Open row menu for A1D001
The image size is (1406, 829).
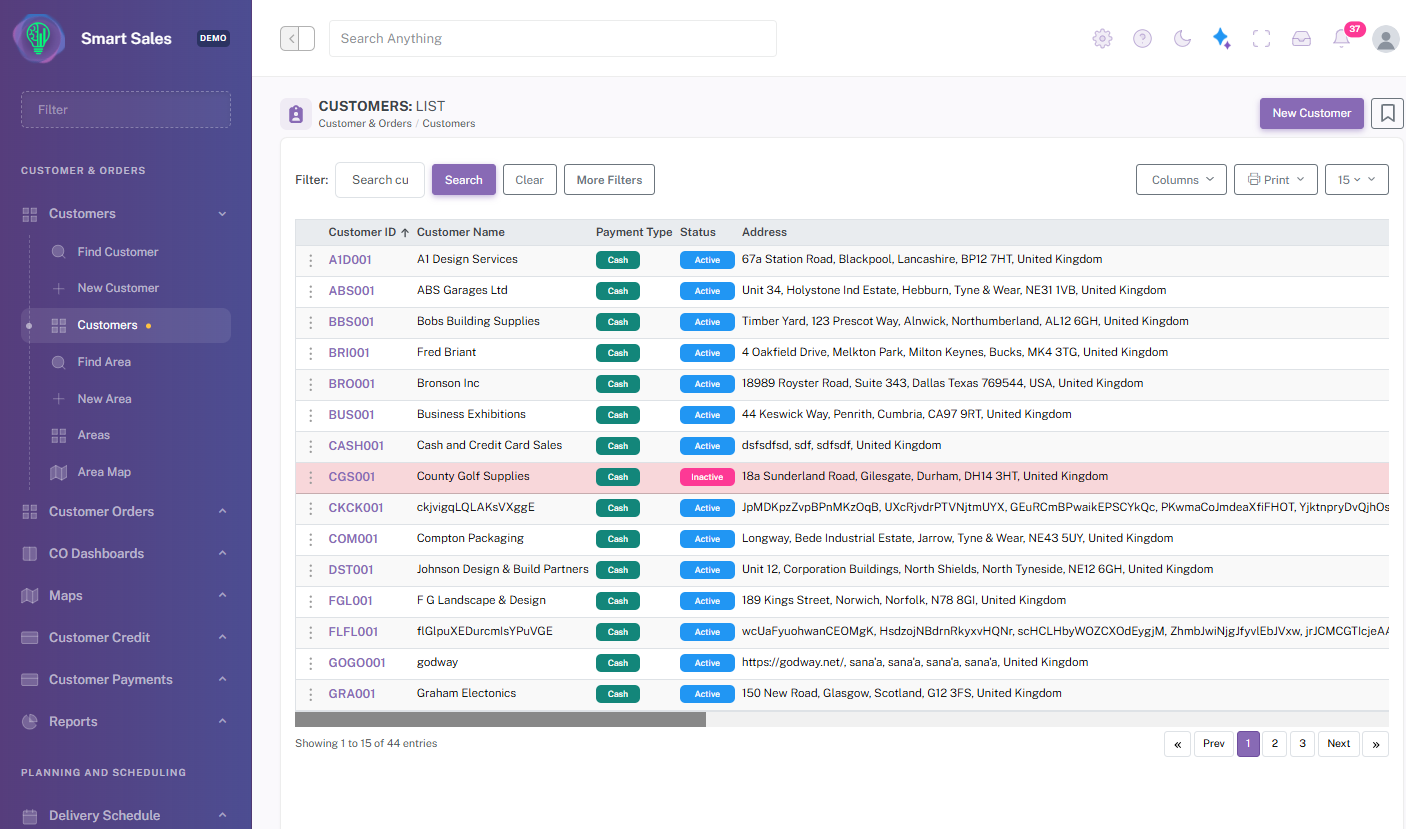(x=310, y=260)
